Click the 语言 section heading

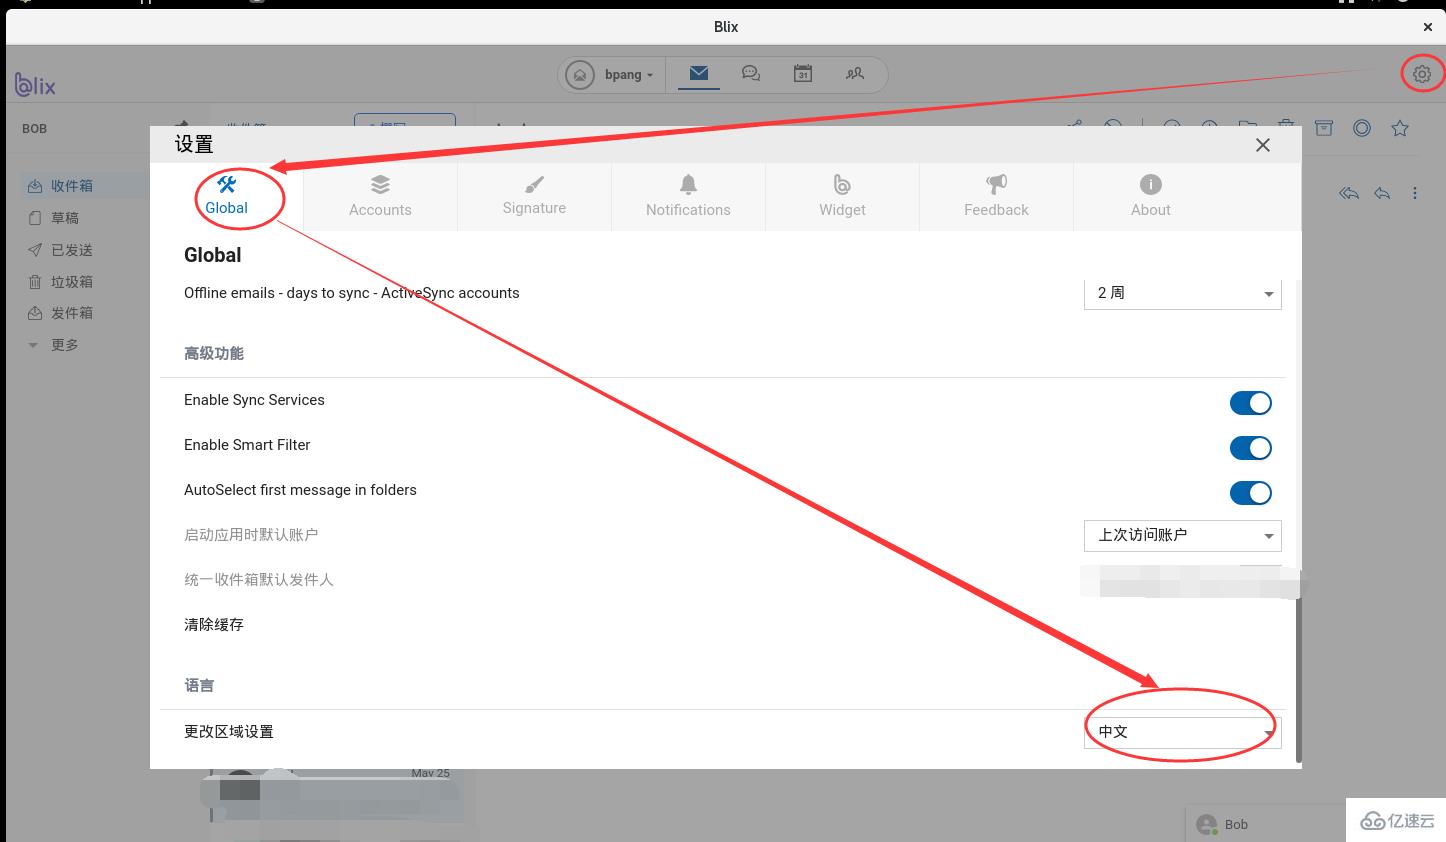click(199, 685)
